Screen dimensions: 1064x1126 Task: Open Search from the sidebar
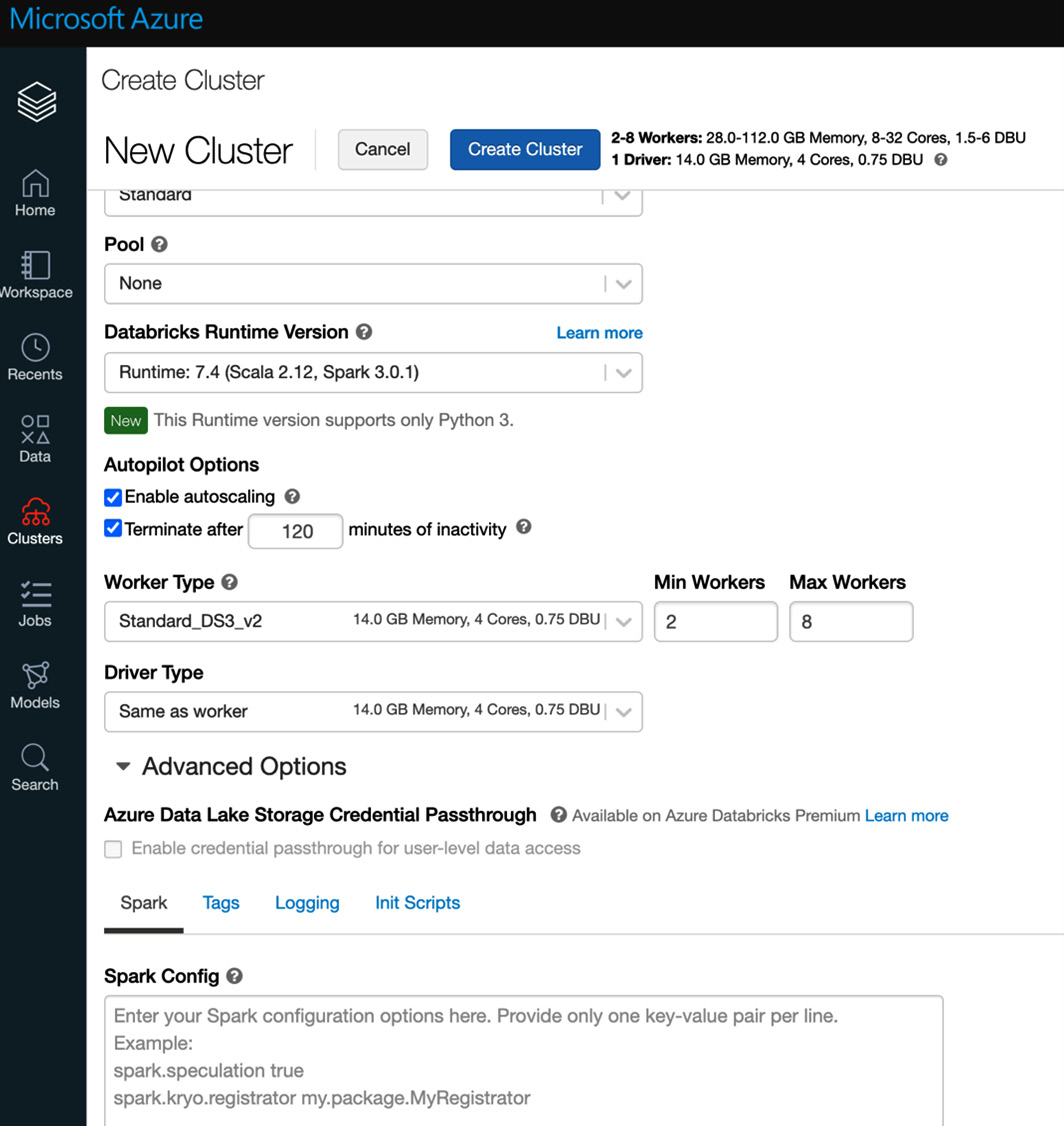click(x=35, y=768)
